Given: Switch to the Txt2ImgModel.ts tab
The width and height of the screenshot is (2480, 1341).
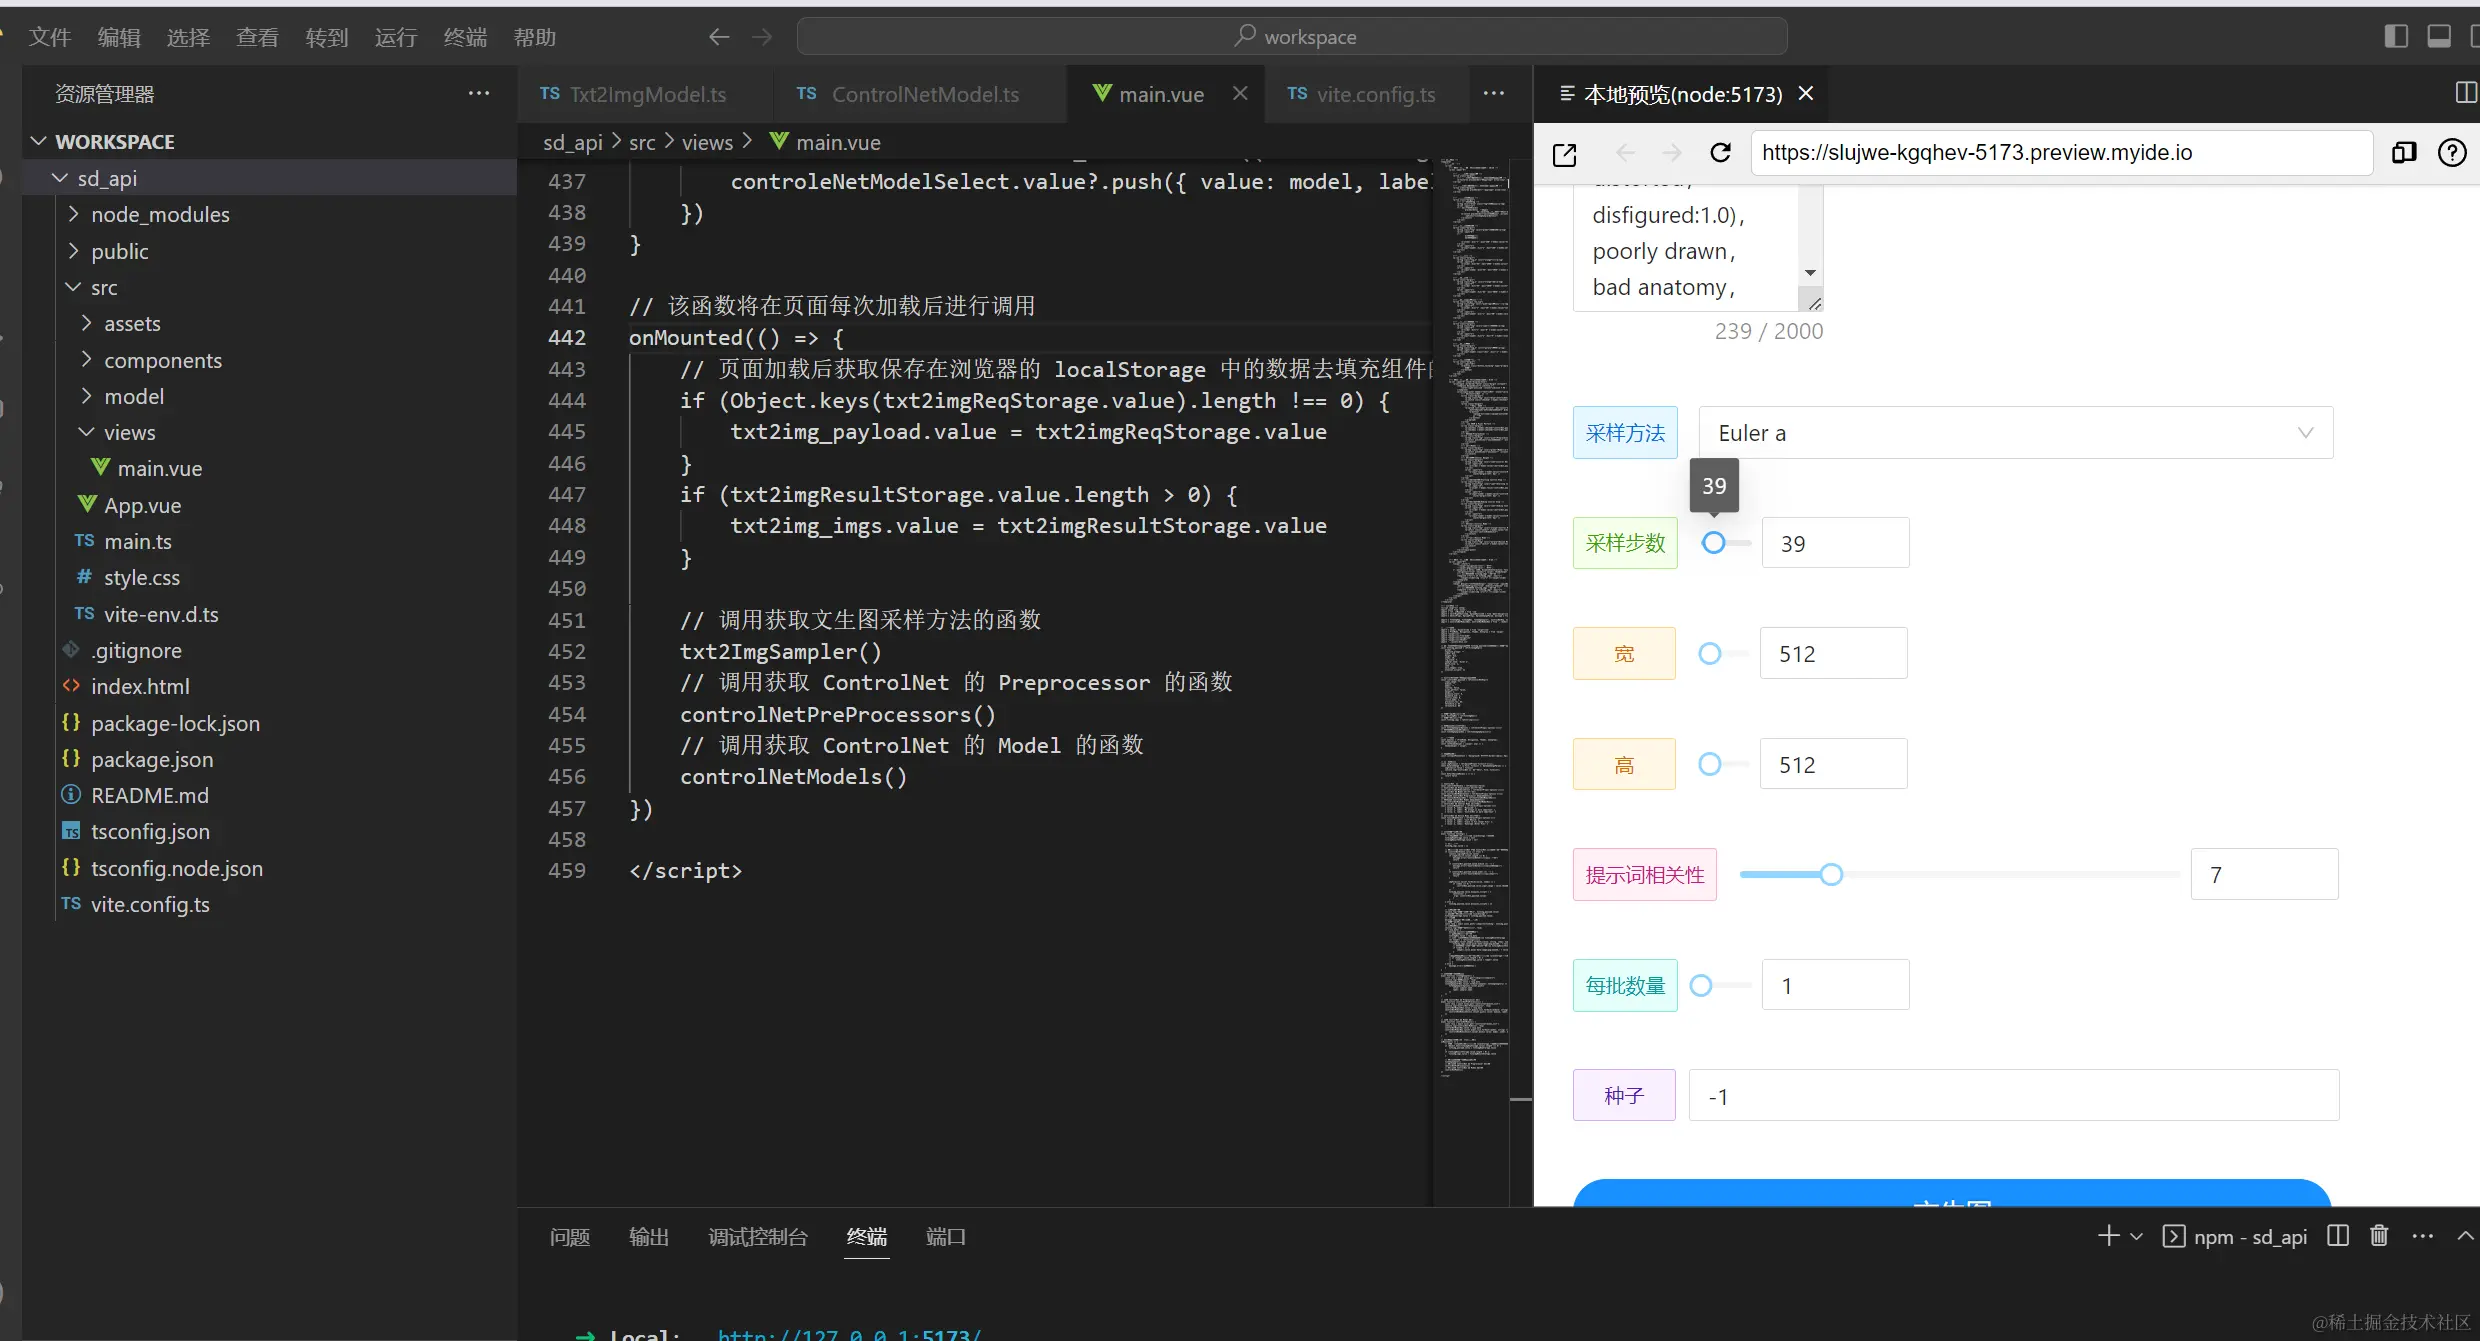Looking at the screenshot, I should pyautogui.click(x=645, y=94).
